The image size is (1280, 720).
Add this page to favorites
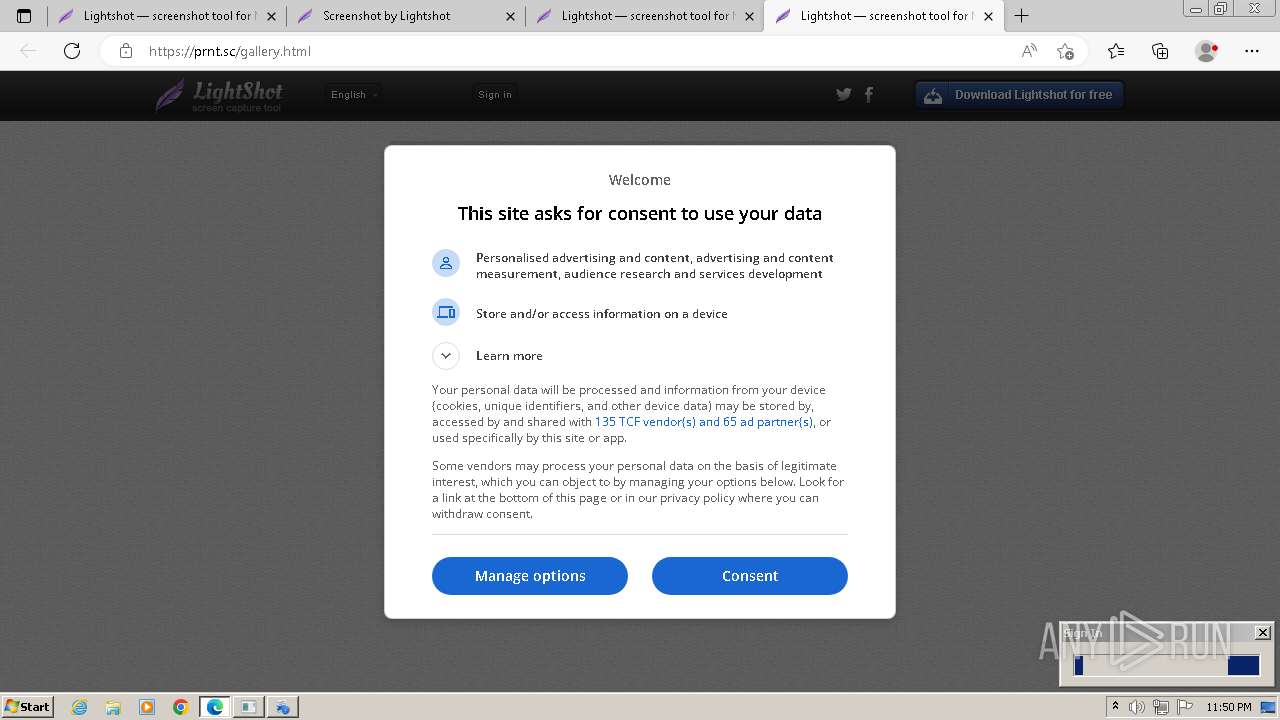1065,51
